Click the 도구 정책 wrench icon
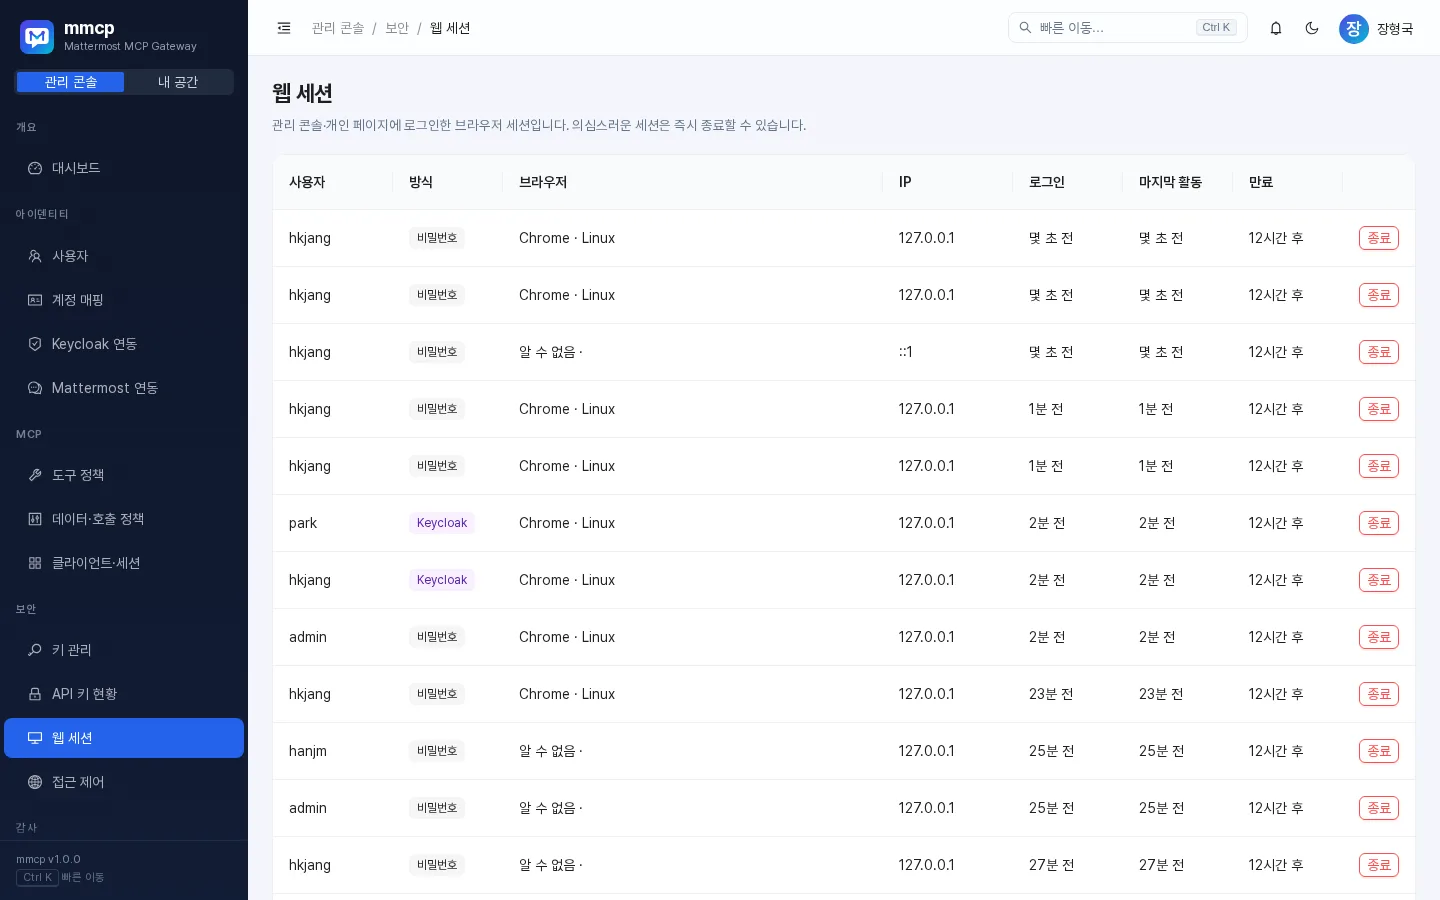Image resolution: width=1440 pixels, height=900 pixels. [x=35, y=475]
